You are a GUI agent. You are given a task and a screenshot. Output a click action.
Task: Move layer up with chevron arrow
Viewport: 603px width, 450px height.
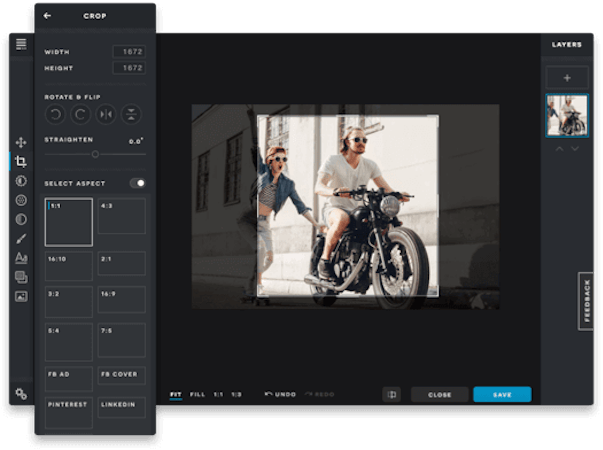(560, 148)
